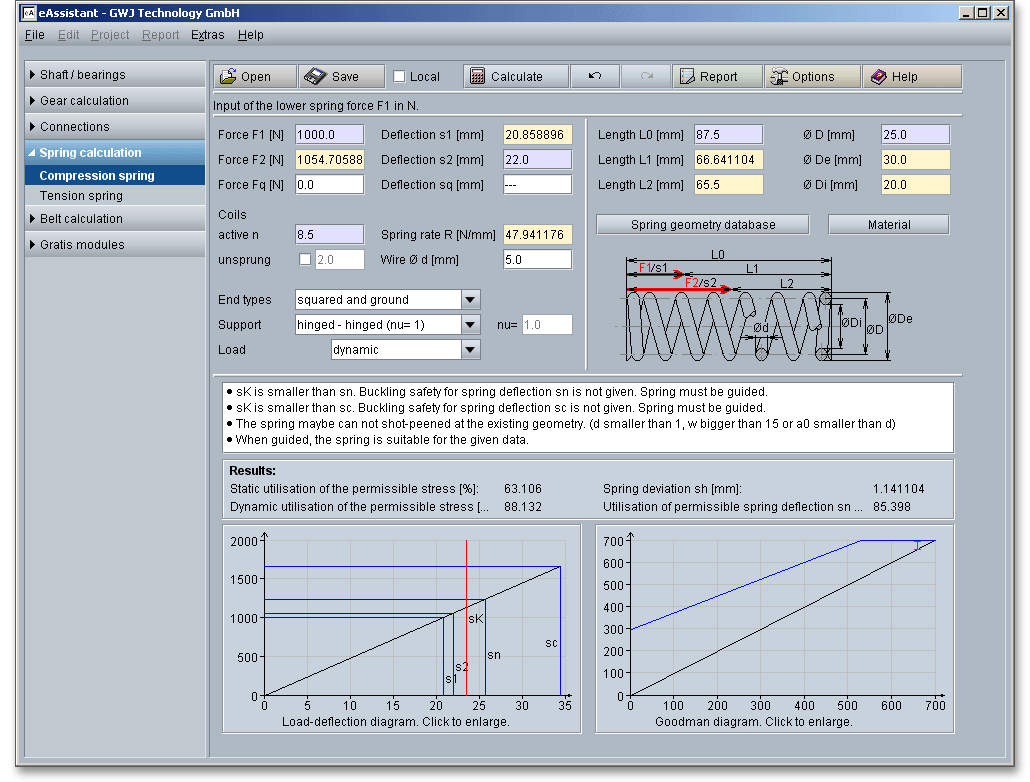Screen dimensions: 1030x782
Task: Click the Spring geometry database button
Action: point(702,225)
